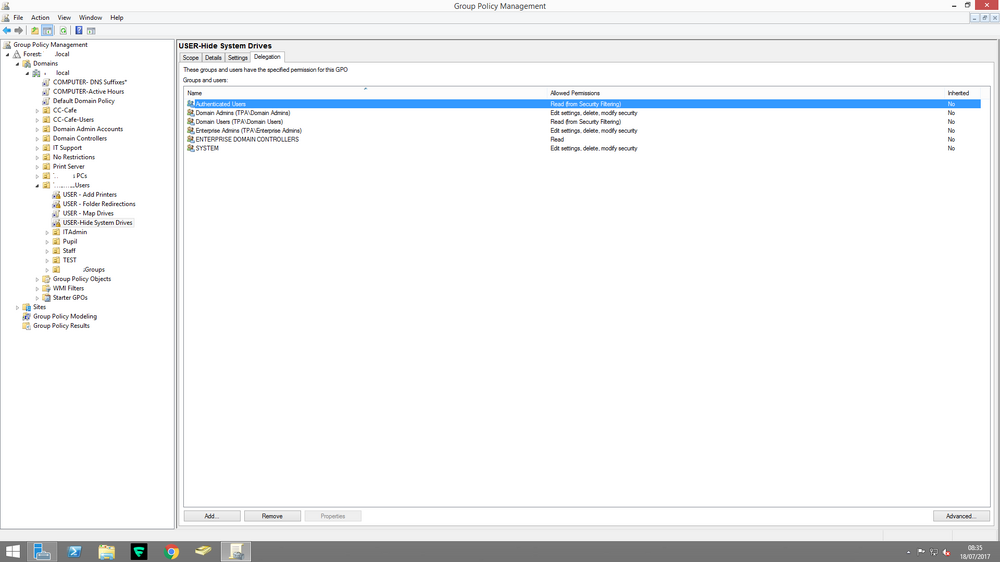Viewport: 1000px width, 562px height.
Task: Open Google Chrome from the taskbar
Action: 172,552
